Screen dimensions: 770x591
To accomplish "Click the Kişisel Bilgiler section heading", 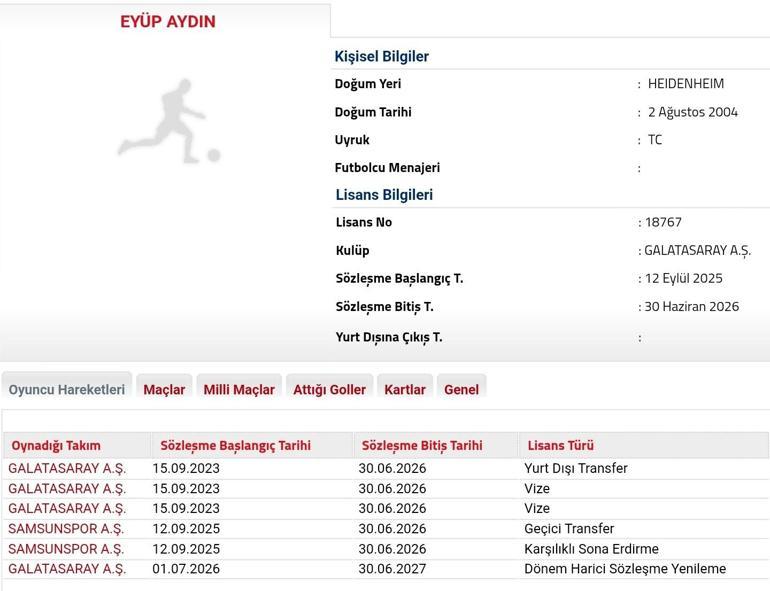I will click(x=381, y=57).
